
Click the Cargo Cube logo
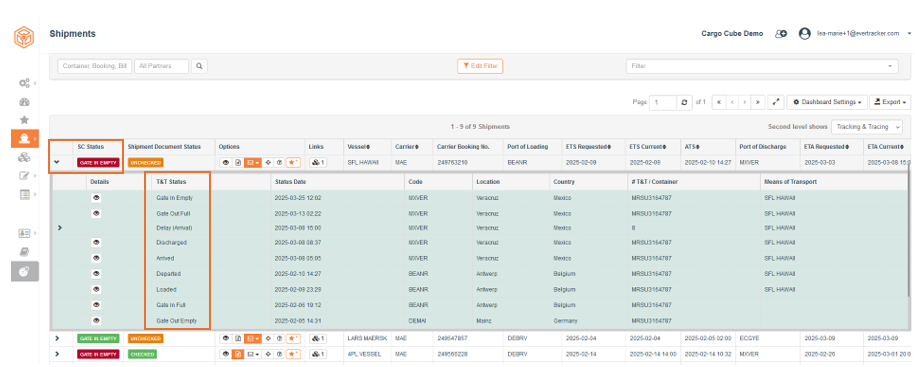point(24,38)
